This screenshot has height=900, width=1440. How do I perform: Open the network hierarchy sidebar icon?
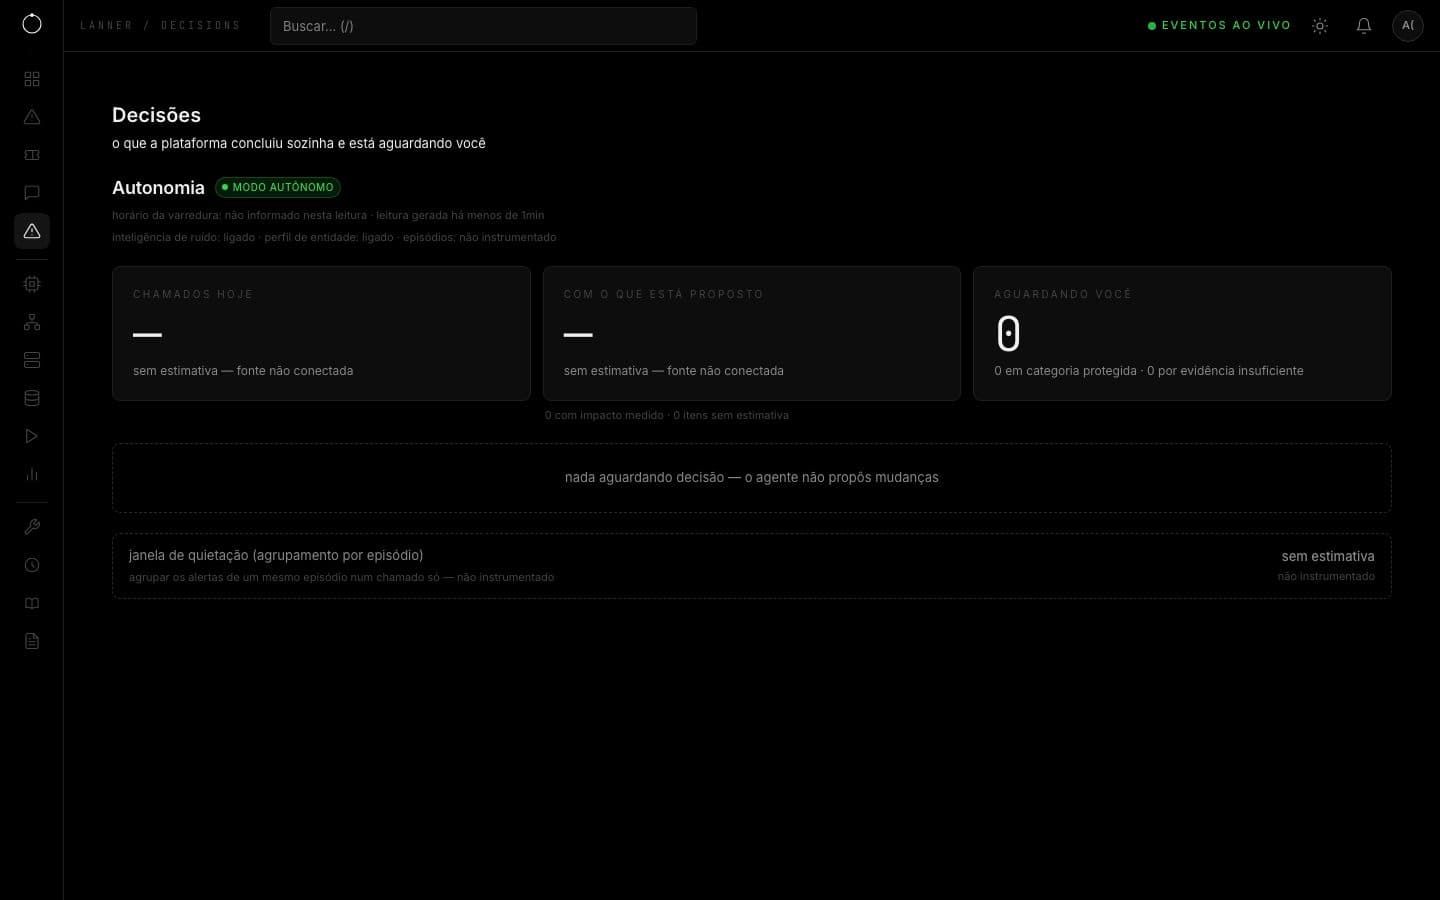32,322
